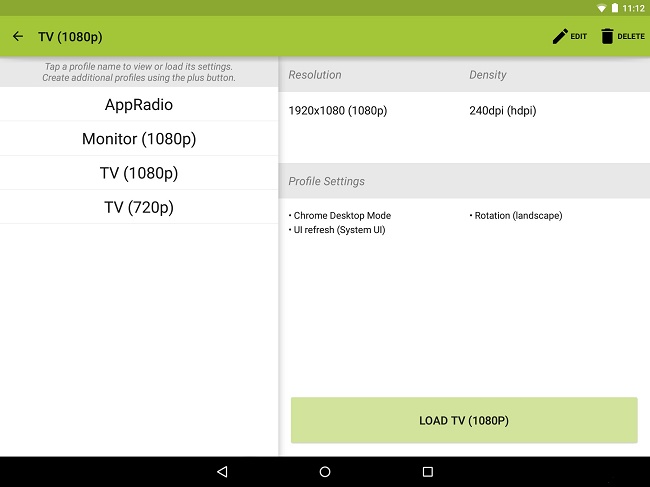
Task: Click the UI refresh (System UI) setting
Action: (x=337, y=230)
